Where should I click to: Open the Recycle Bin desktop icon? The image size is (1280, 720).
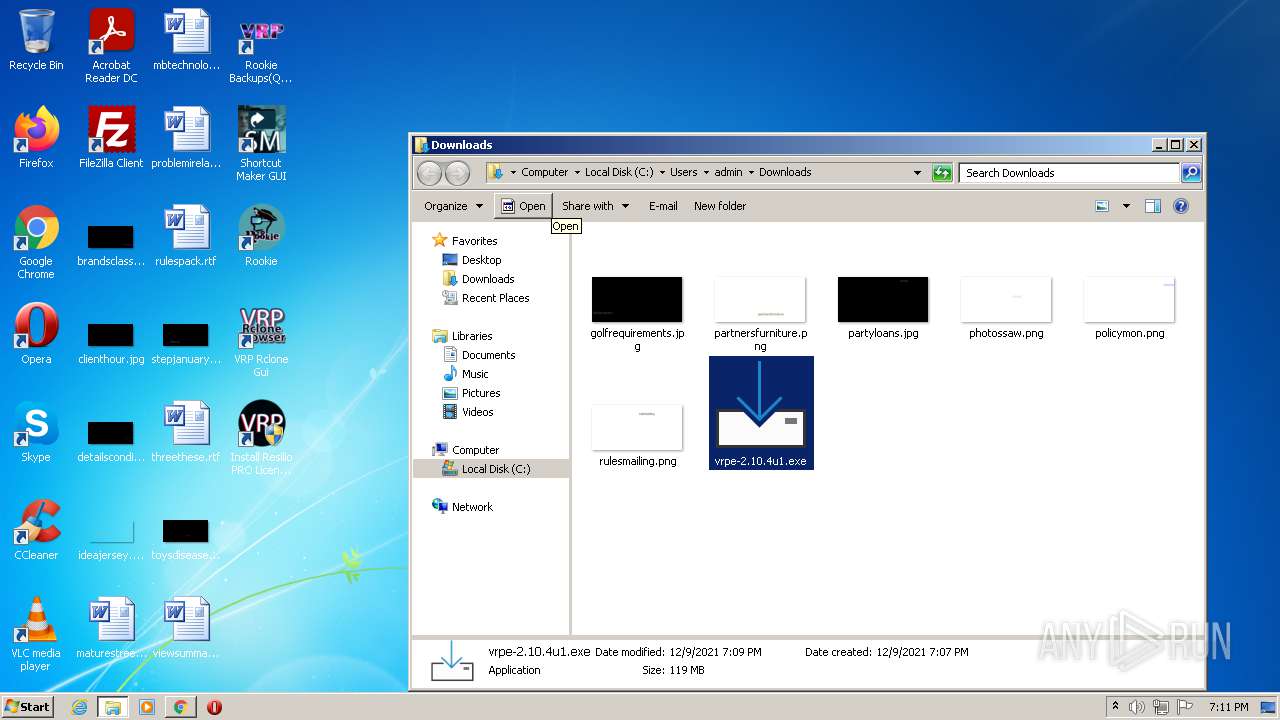(36, 40)
